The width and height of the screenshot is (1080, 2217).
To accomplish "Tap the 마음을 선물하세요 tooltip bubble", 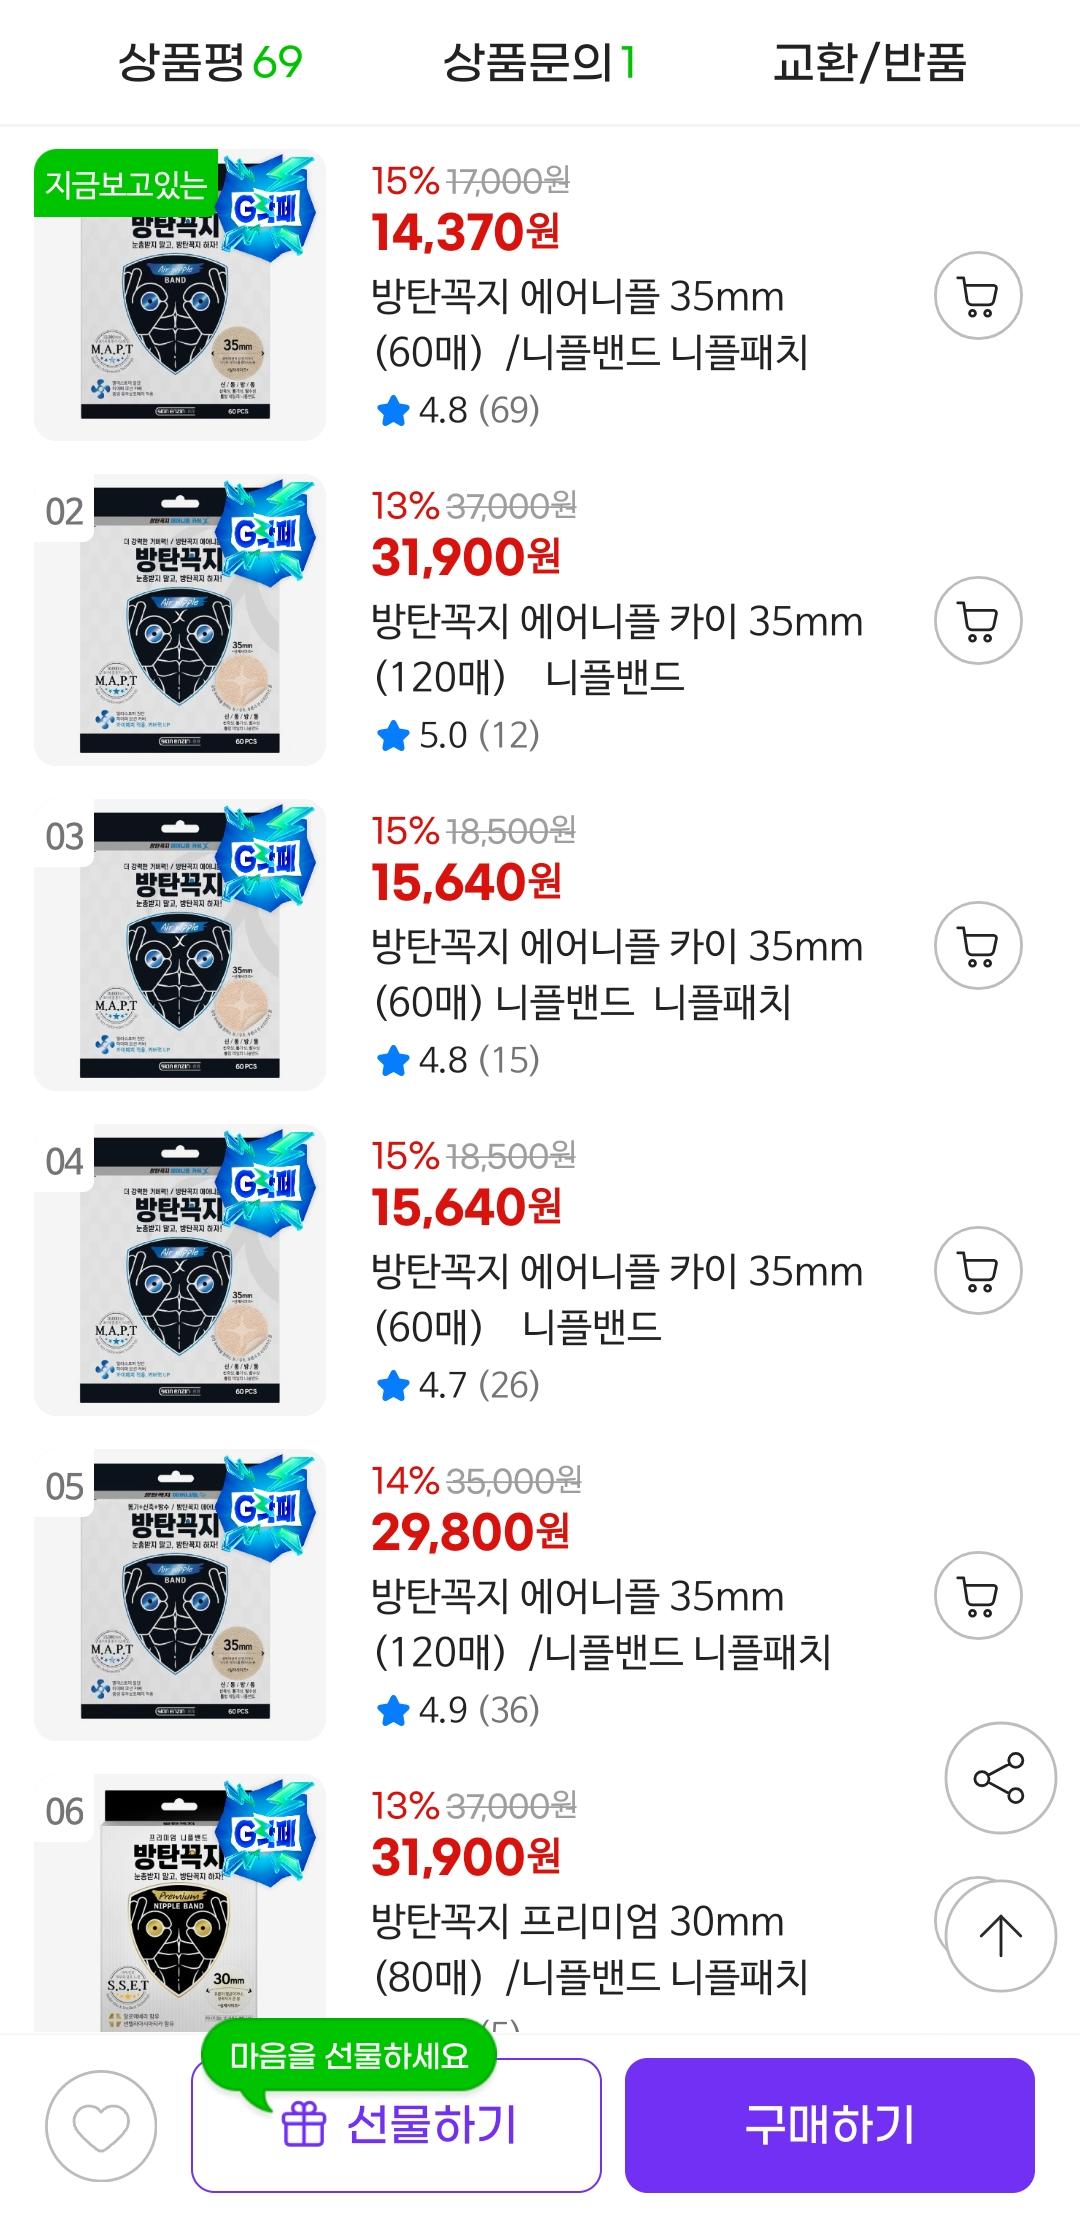I will tap(349, 2056).
